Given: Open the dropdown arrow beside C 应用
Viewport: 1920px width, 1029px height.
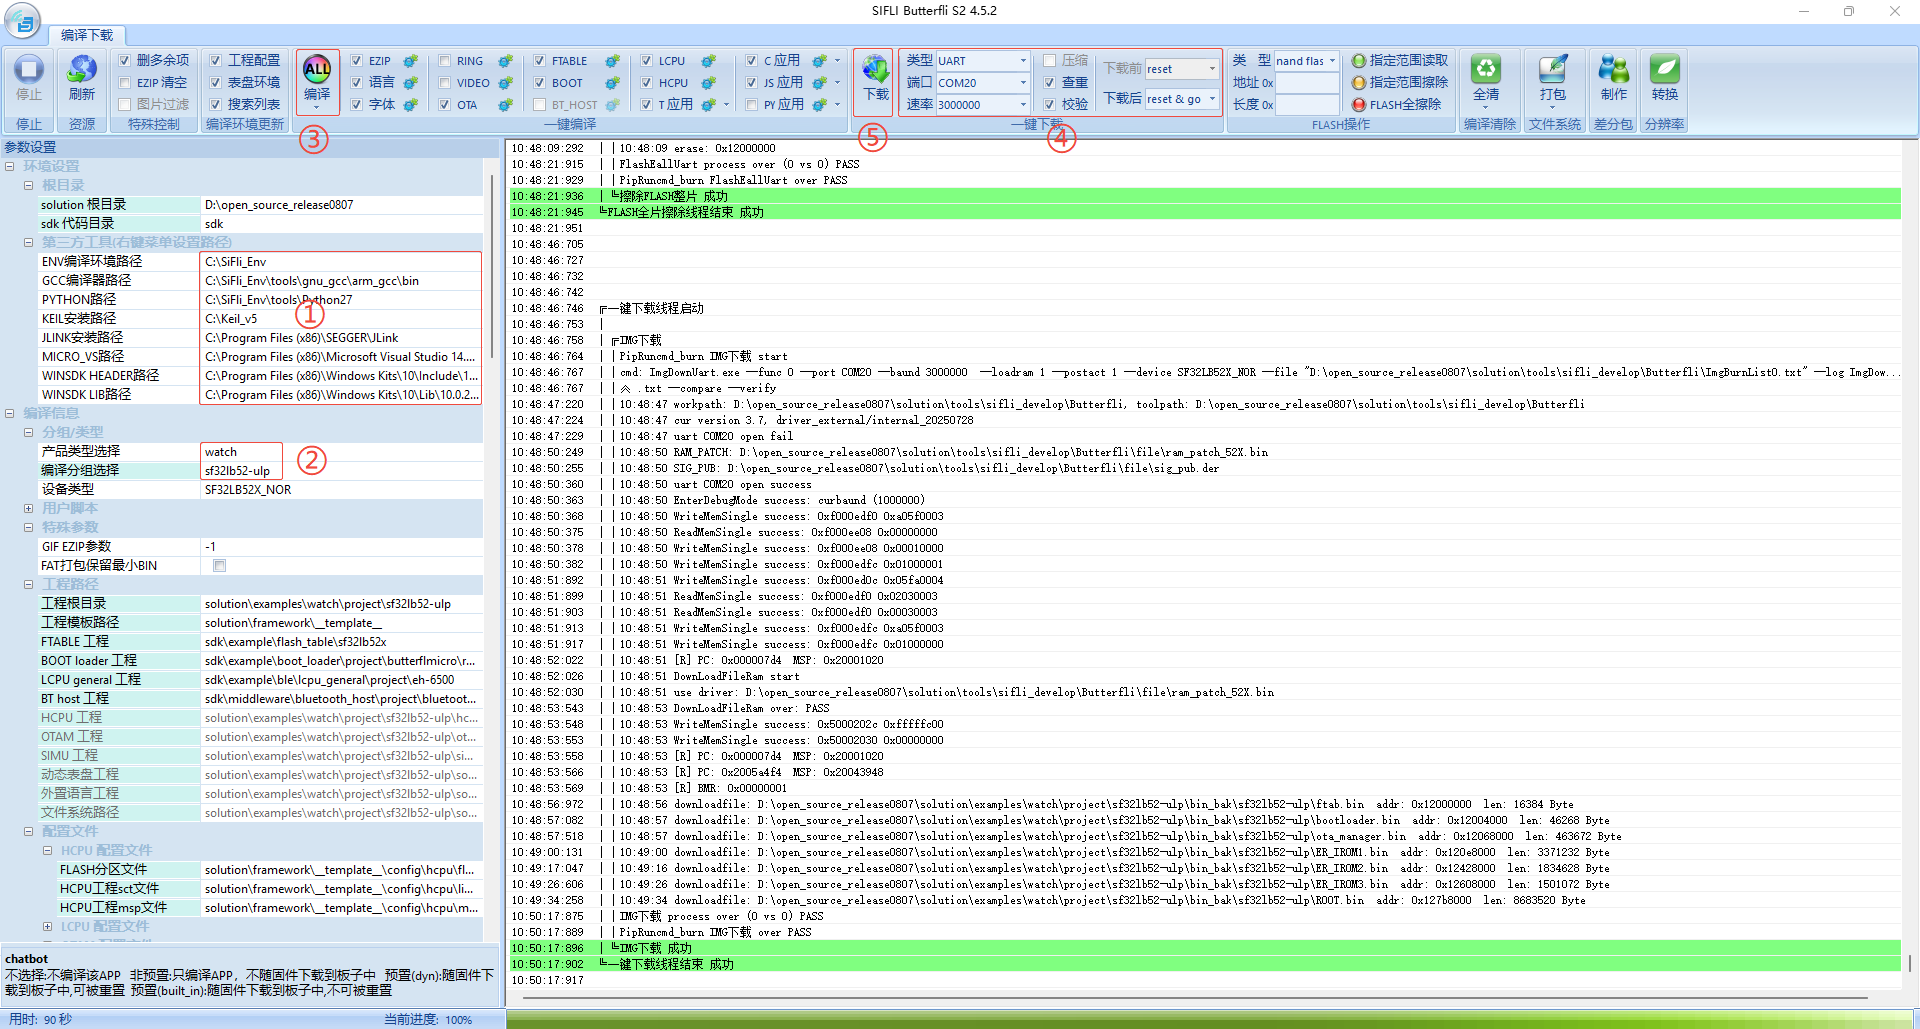Looking at the screenshot, I should click(x=838, y=61).
